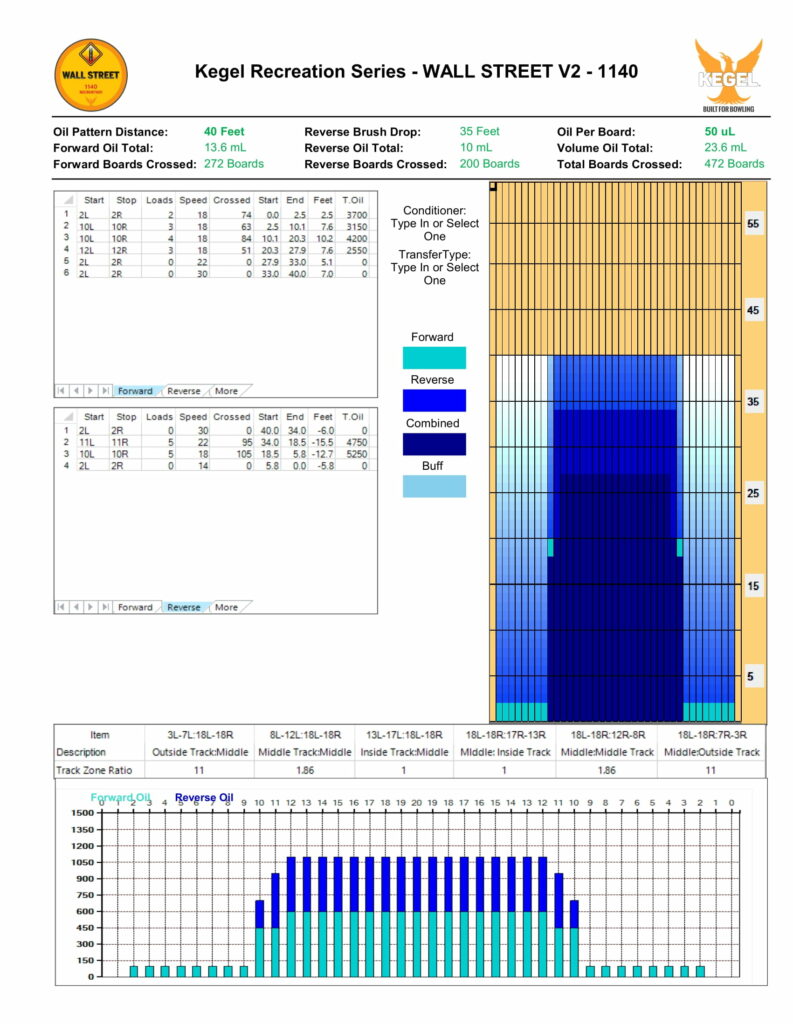
Task: Click first-sheet arrow in the upper load table
Action: (x=63, y=390)
